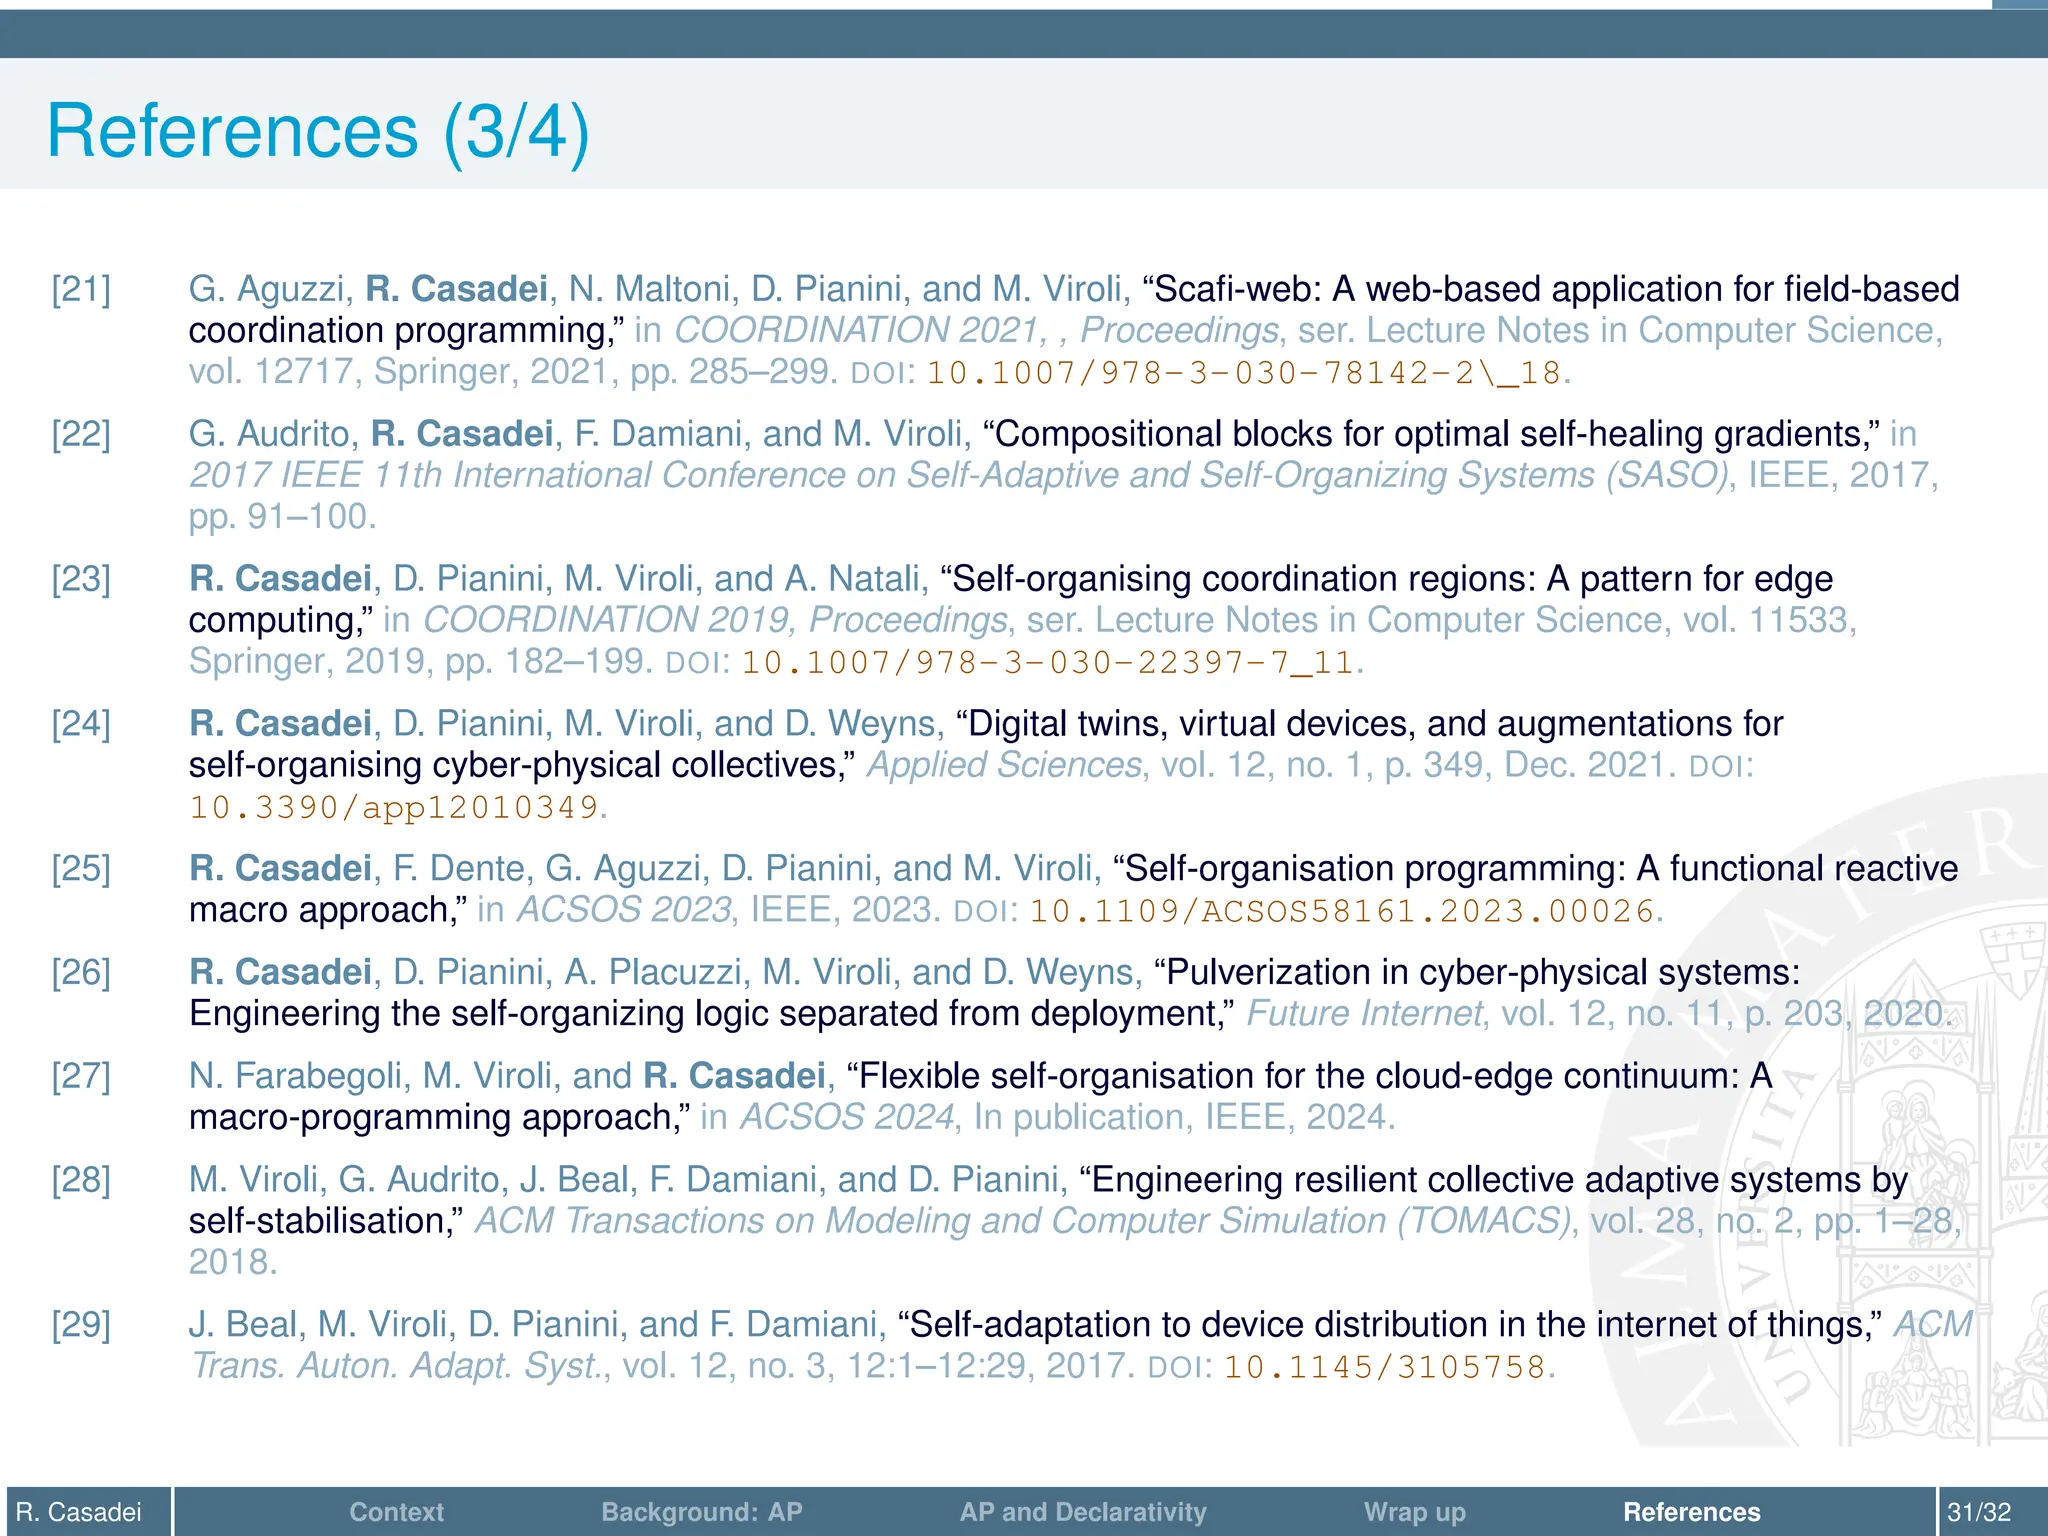This screenshot has height=1536, width=2048.
Task: Select the References section tab
Action: tap(1692, 1512)
